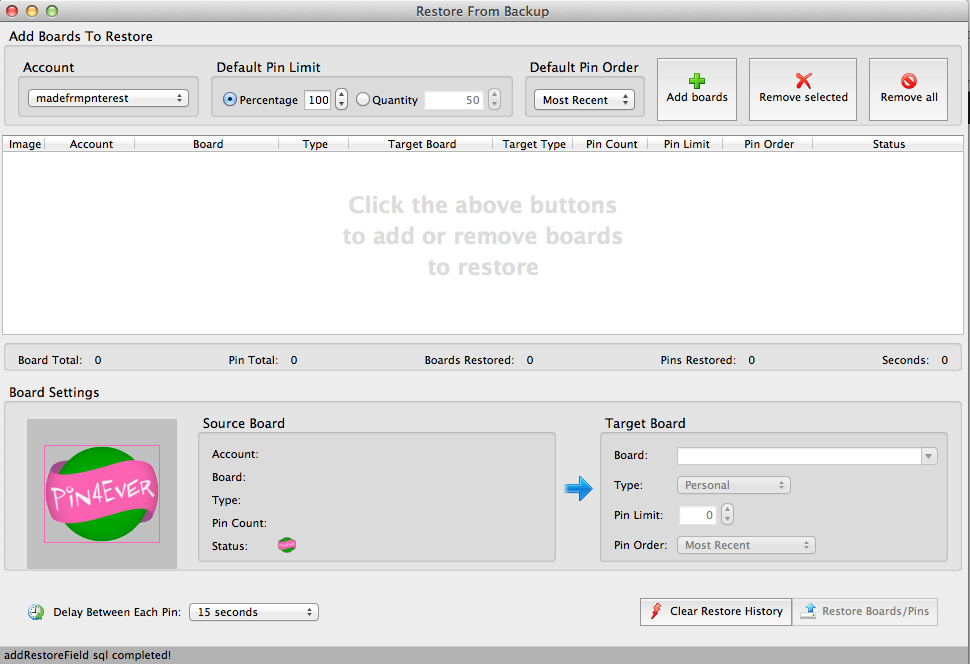Click the 'Seconds:' label
Image resolution: width=970 pixels, height=664 pixels.
coord(905,360)
